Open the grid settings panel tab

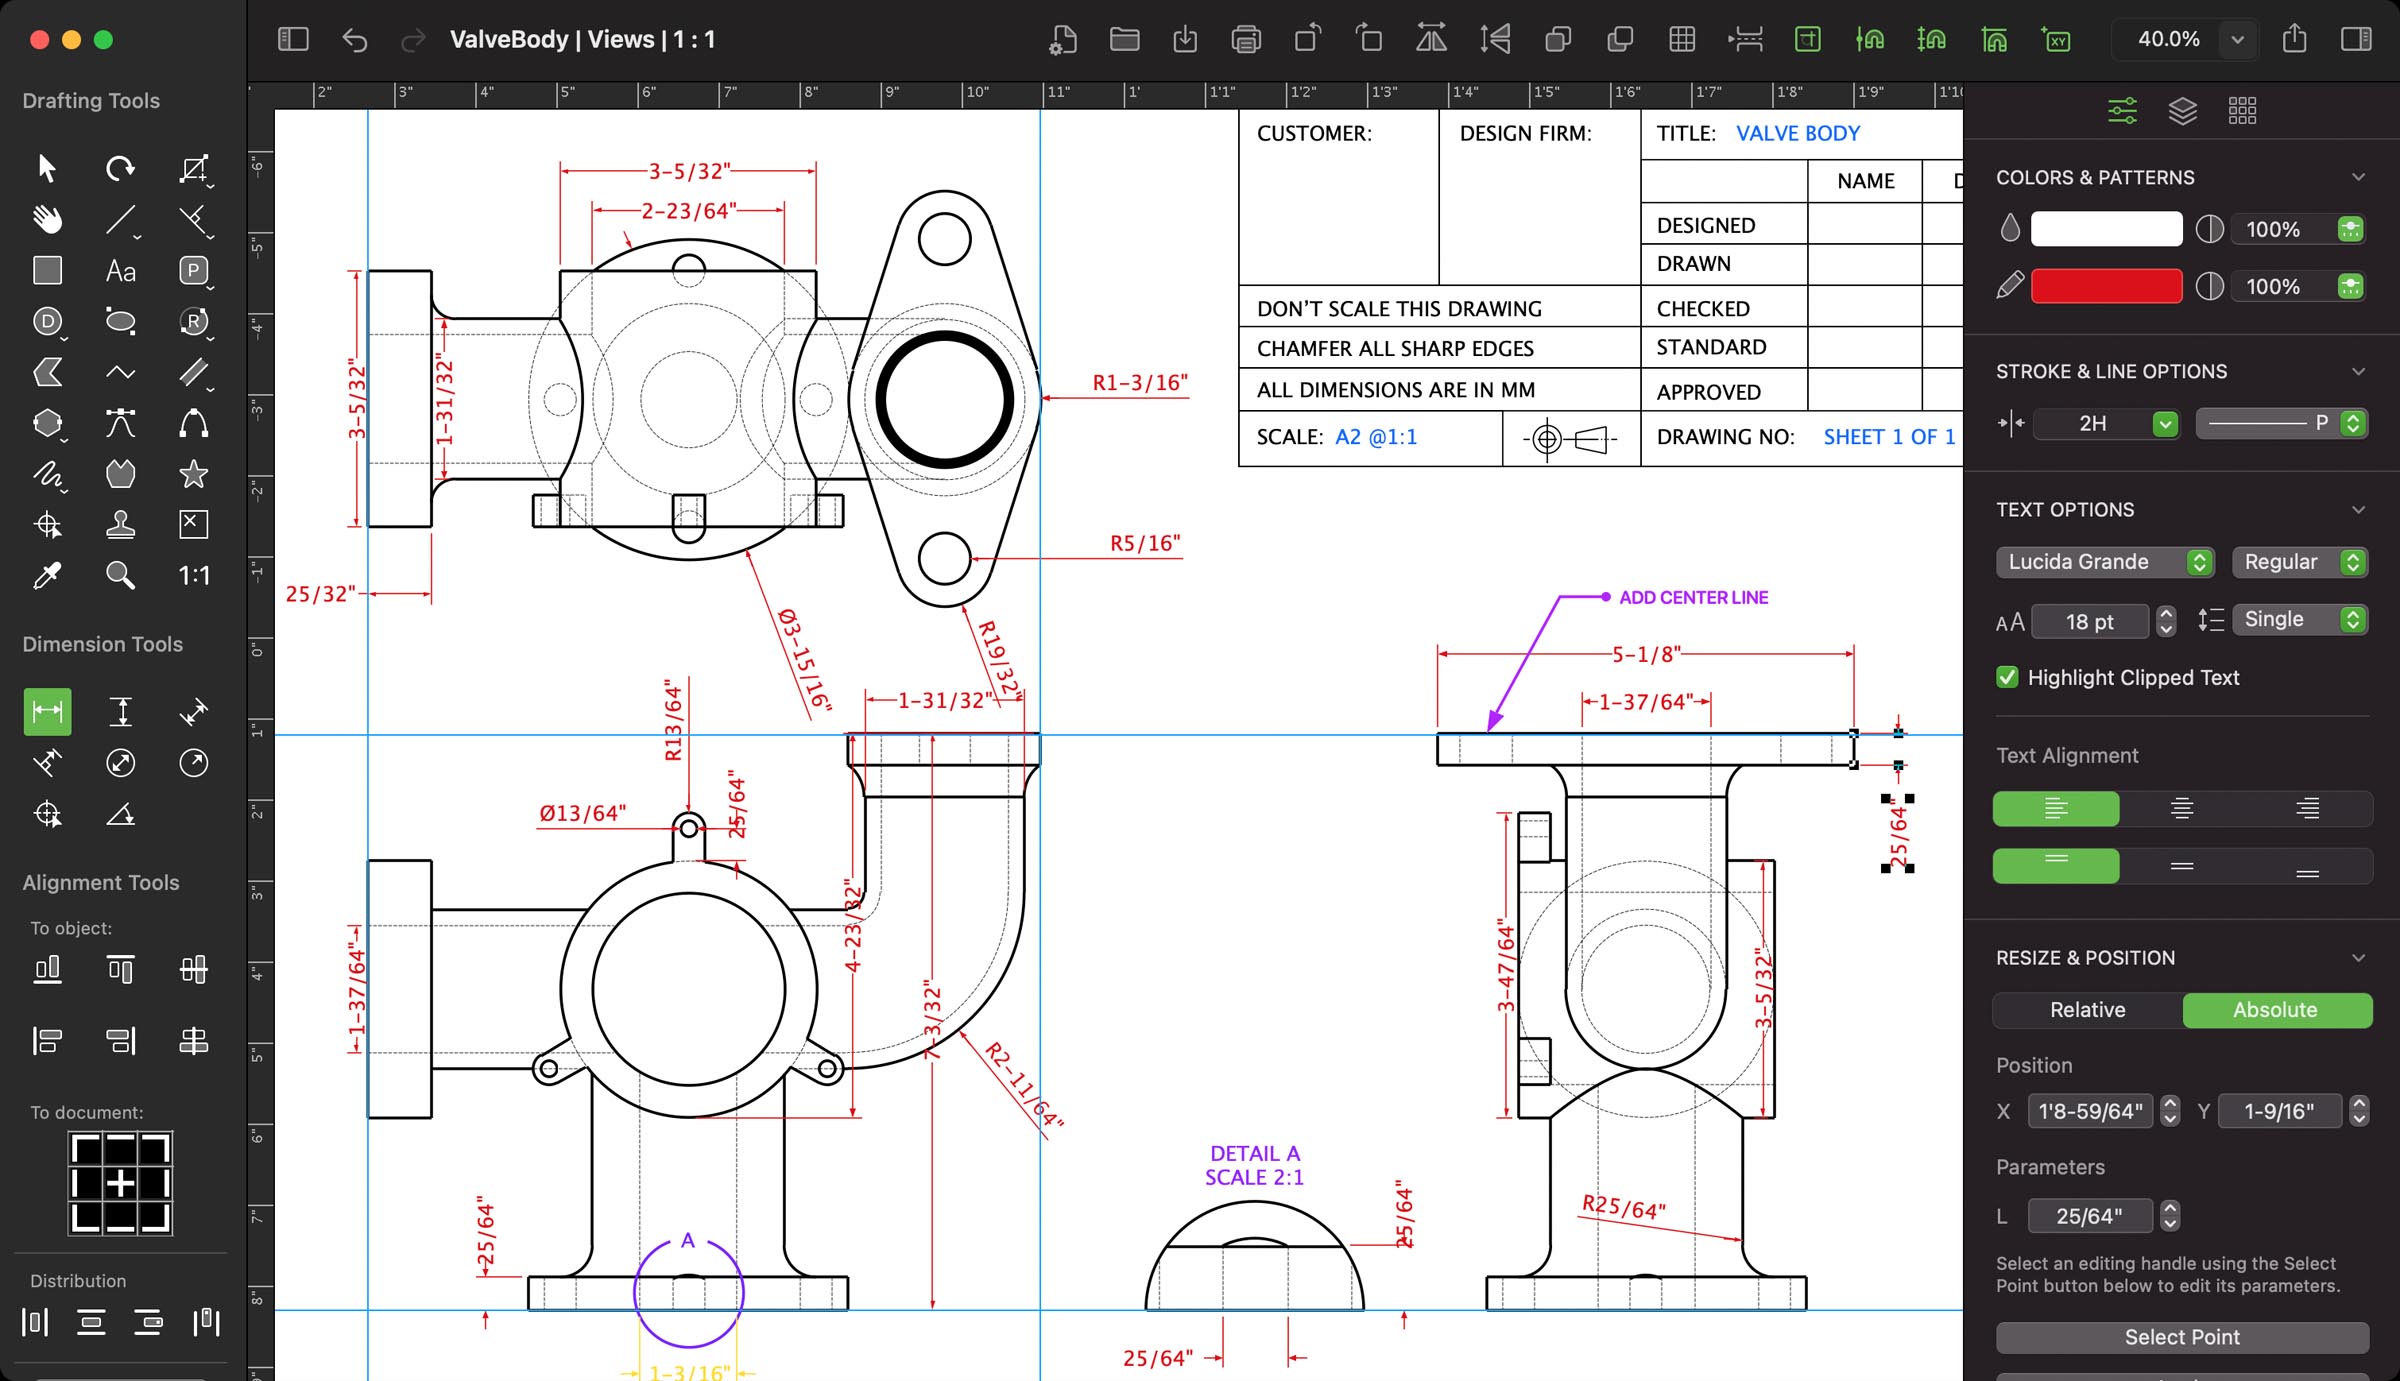coord(2243,110)
